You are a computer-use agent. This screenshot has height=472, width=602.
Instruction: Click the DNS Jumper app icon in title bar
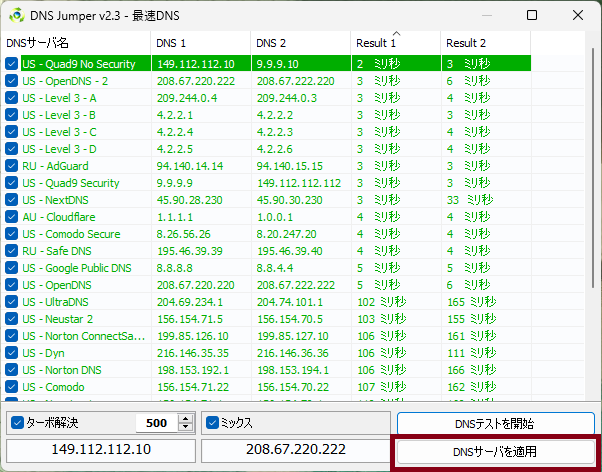17,16
